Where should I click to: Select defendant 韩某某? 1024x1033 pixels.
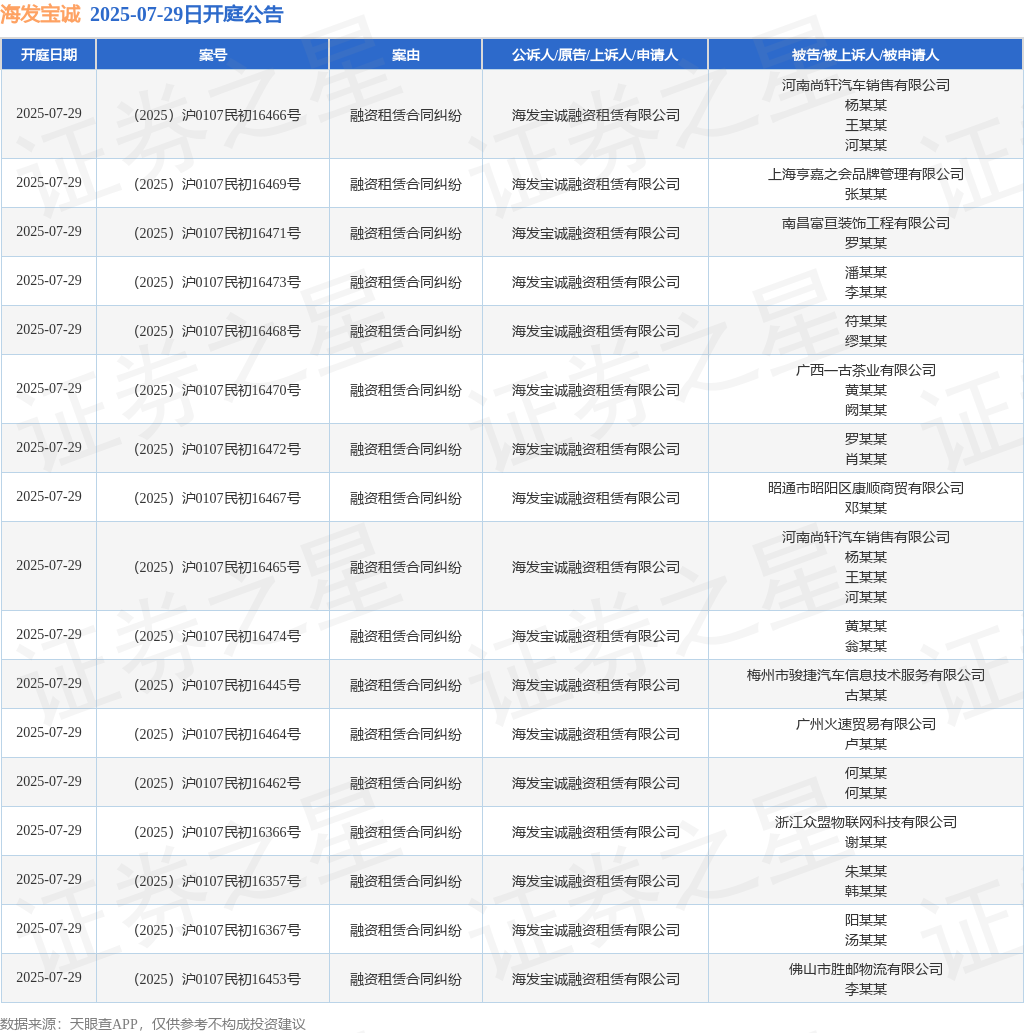click(865, 891)
